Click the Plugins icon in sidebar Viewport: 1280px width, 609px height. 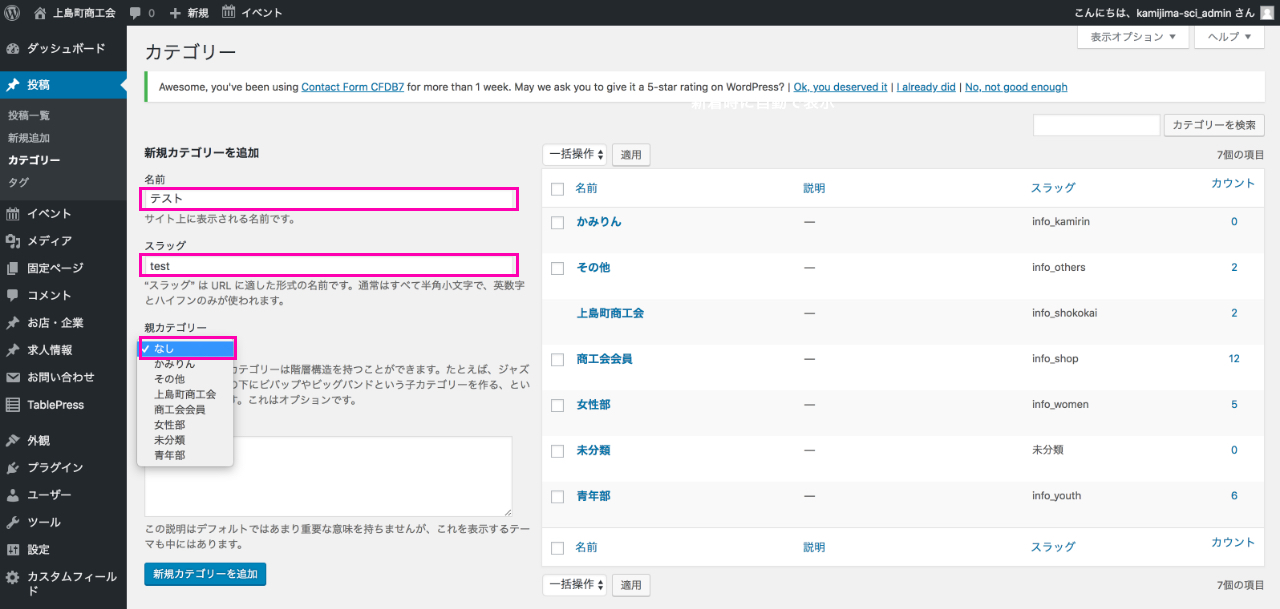tap(13, 468)
